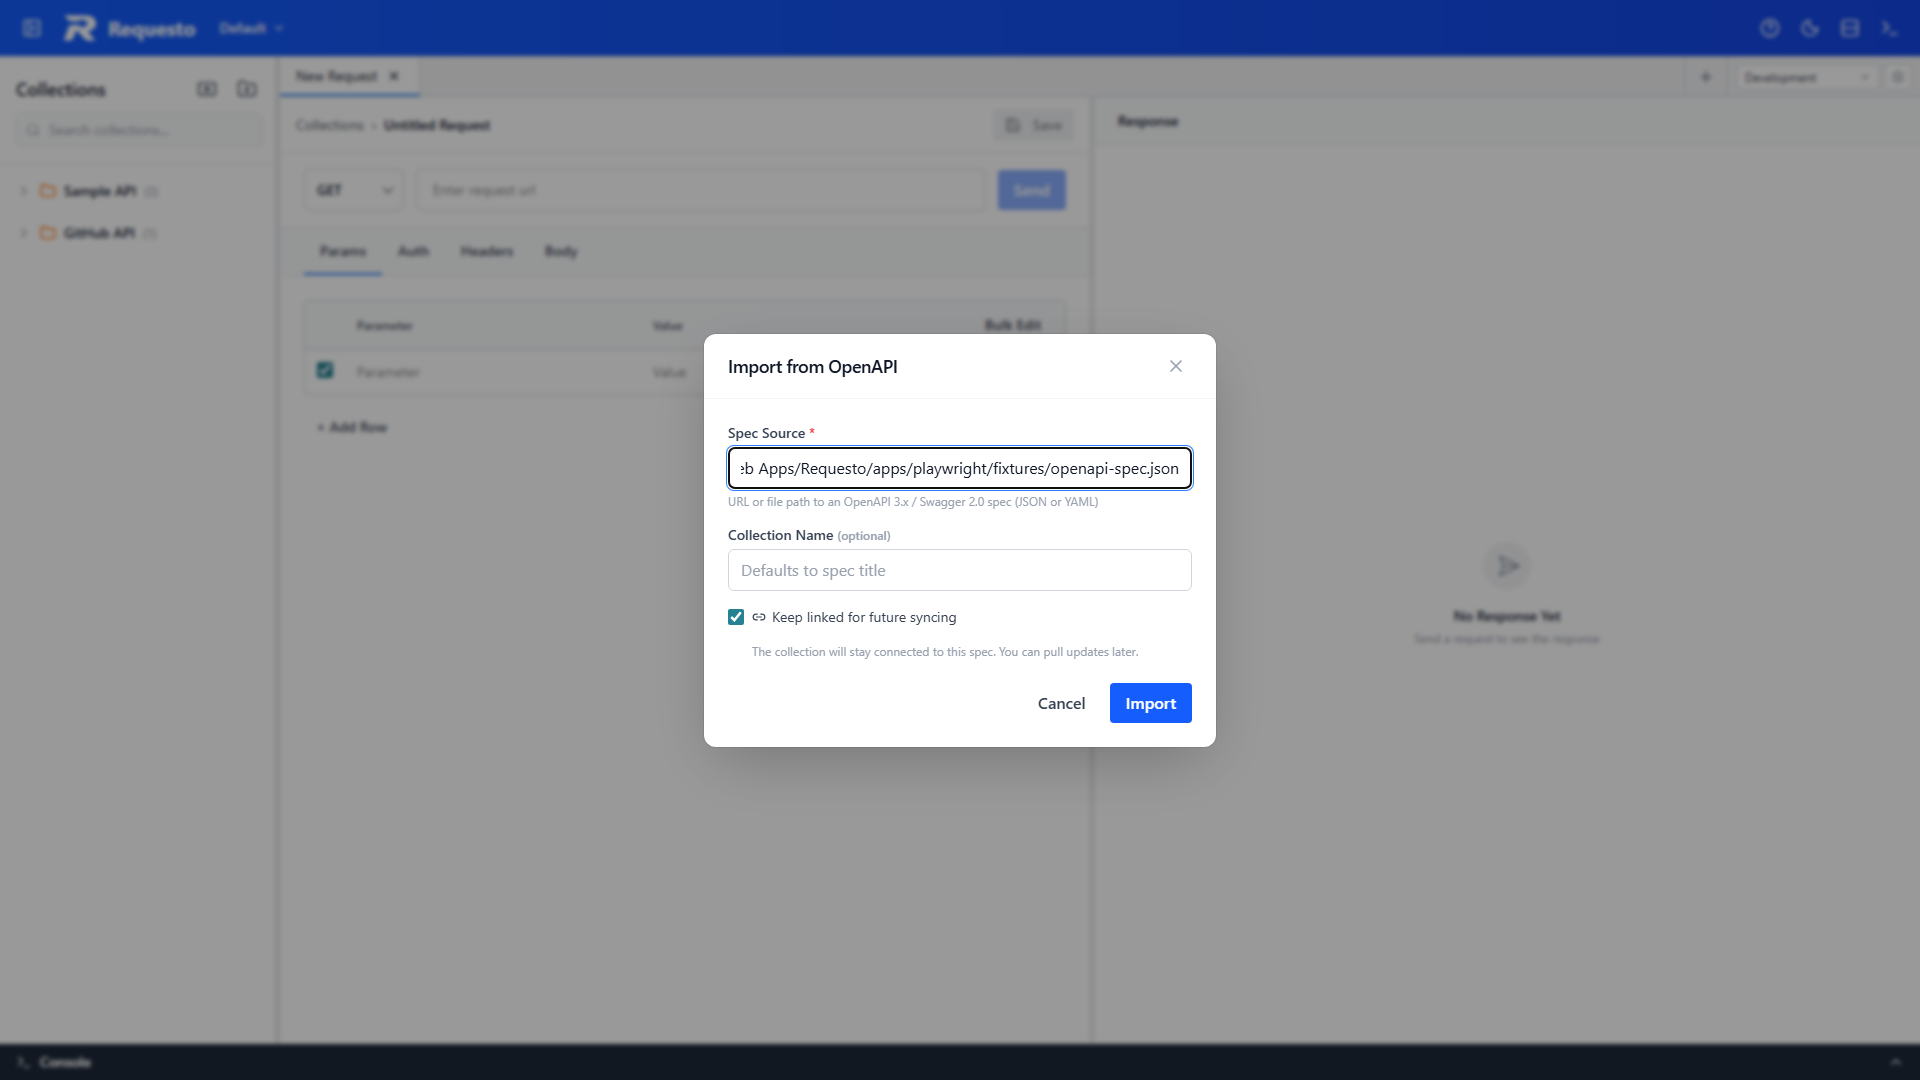
Task: Open the Requesto history icon in top bar
Action: pos(1770,28)
